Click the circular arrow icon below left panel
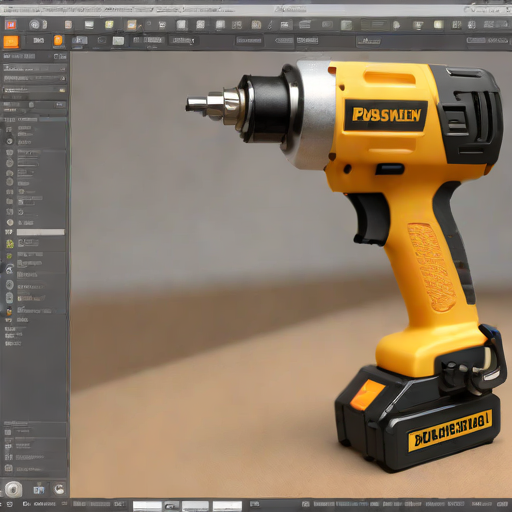 [x=59, y=489]
